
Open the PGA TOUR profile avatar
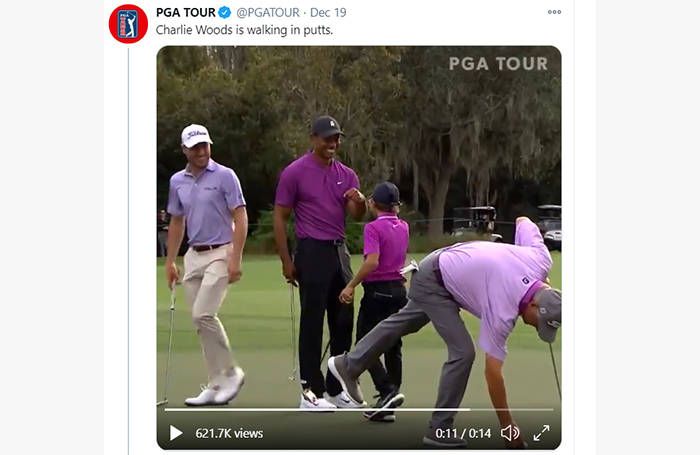coord(128,24)
